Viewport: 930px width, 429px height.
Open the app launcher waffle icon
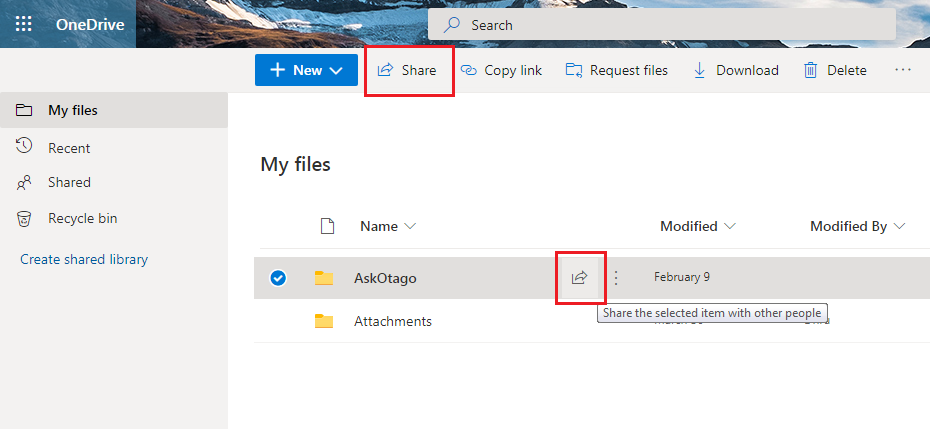pyautogui.click(x=24, y=24)
